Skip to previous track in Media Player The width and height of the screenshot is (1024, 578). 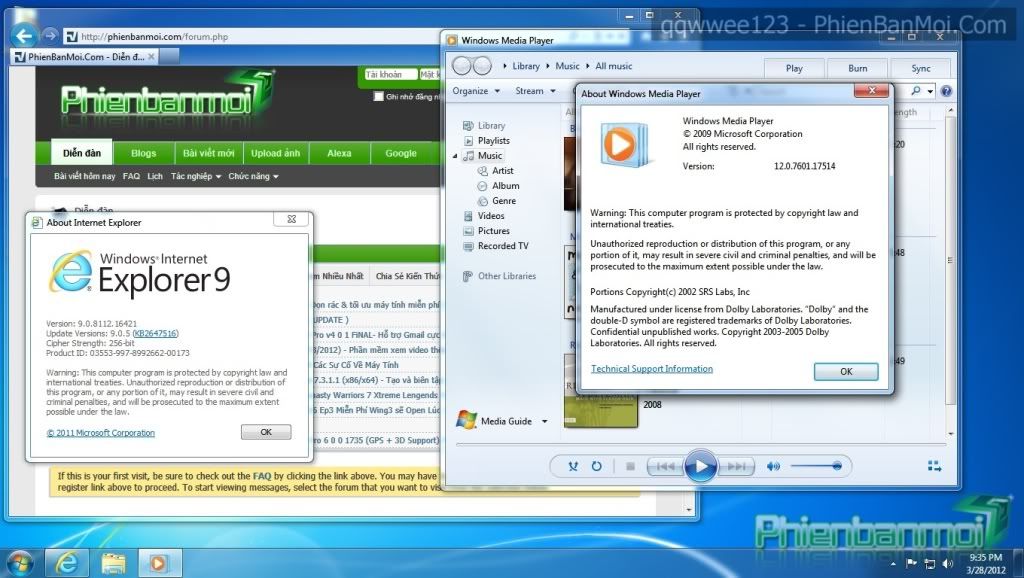pyautogui.click(x=665, y=466)
